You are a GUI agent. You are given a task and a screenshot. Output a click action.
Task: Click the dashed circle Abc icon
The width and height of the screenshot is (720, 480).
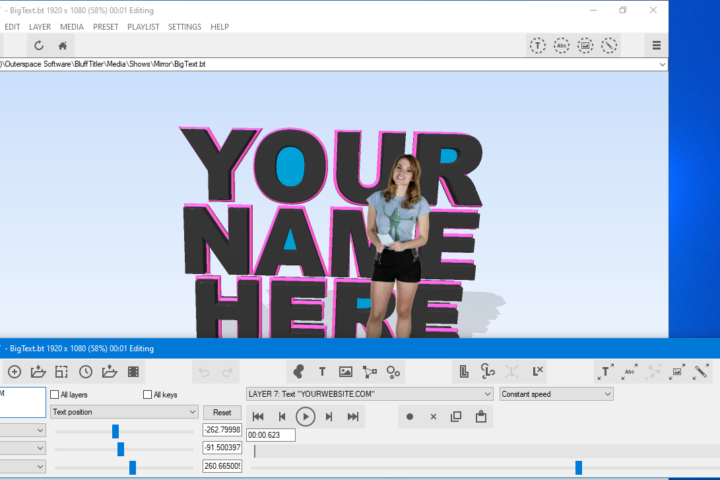561,45
